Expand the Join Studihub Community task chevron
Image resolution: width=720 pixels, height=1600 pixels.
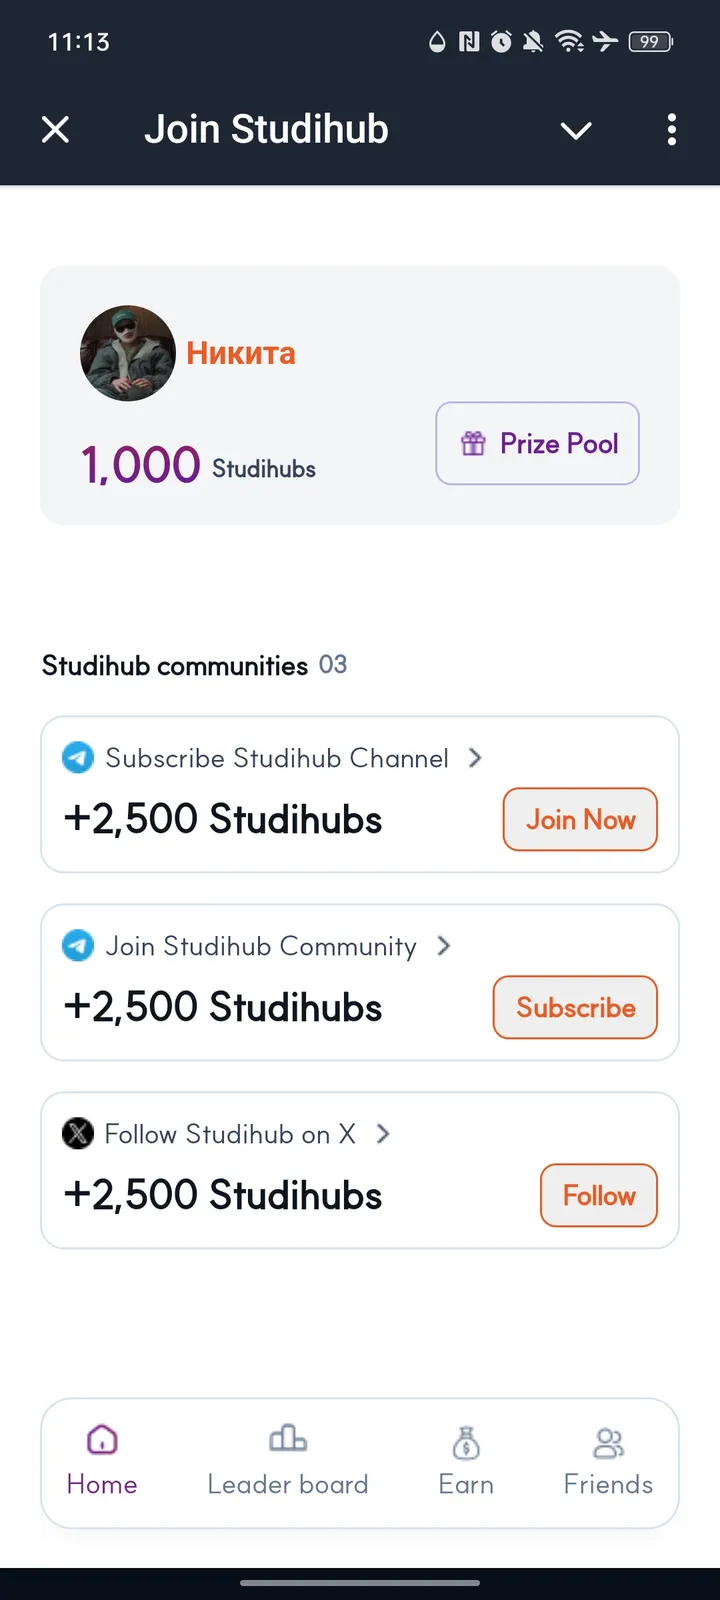(x=443, y=946)
